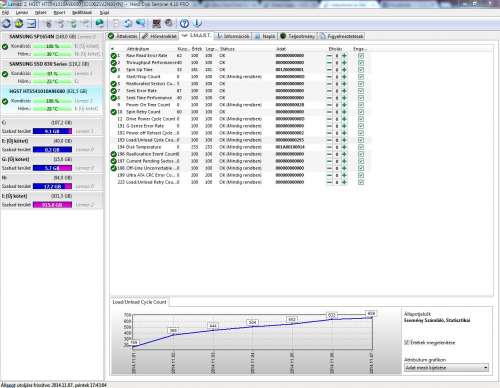Toggle the checkbox for Raw Read Error Rate
This screenshot has width=500, height=388.
point(361,56)
